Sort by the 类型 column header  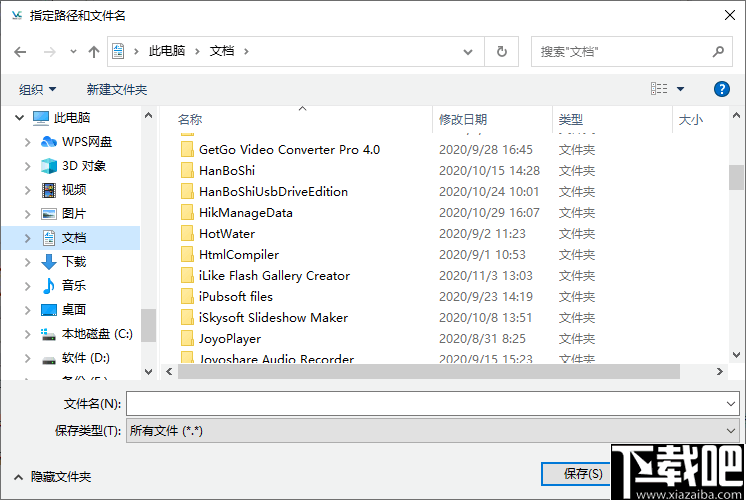(570, 119)
